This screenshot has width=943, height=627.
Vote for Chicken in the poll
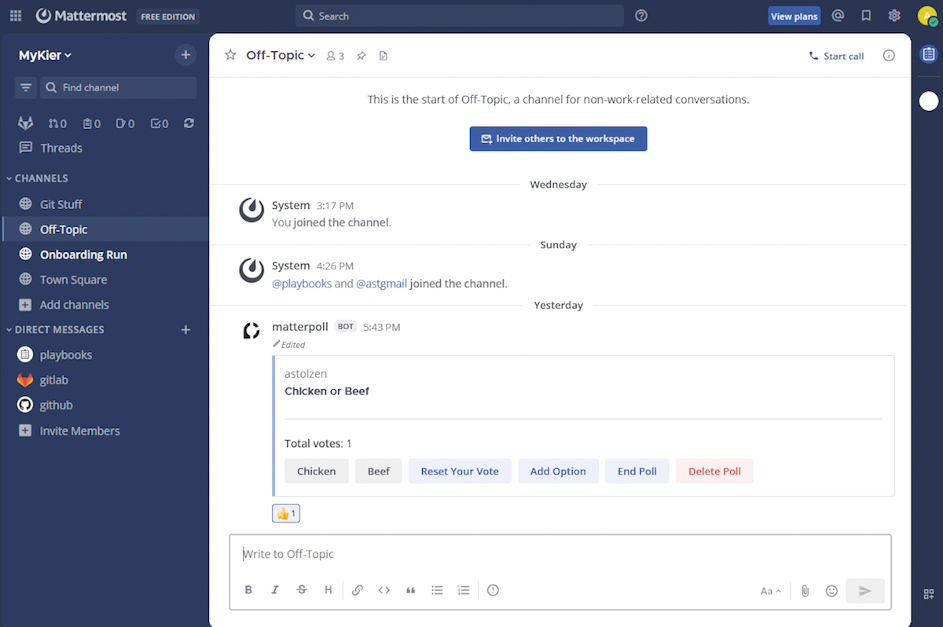click(x=316, y=471)
